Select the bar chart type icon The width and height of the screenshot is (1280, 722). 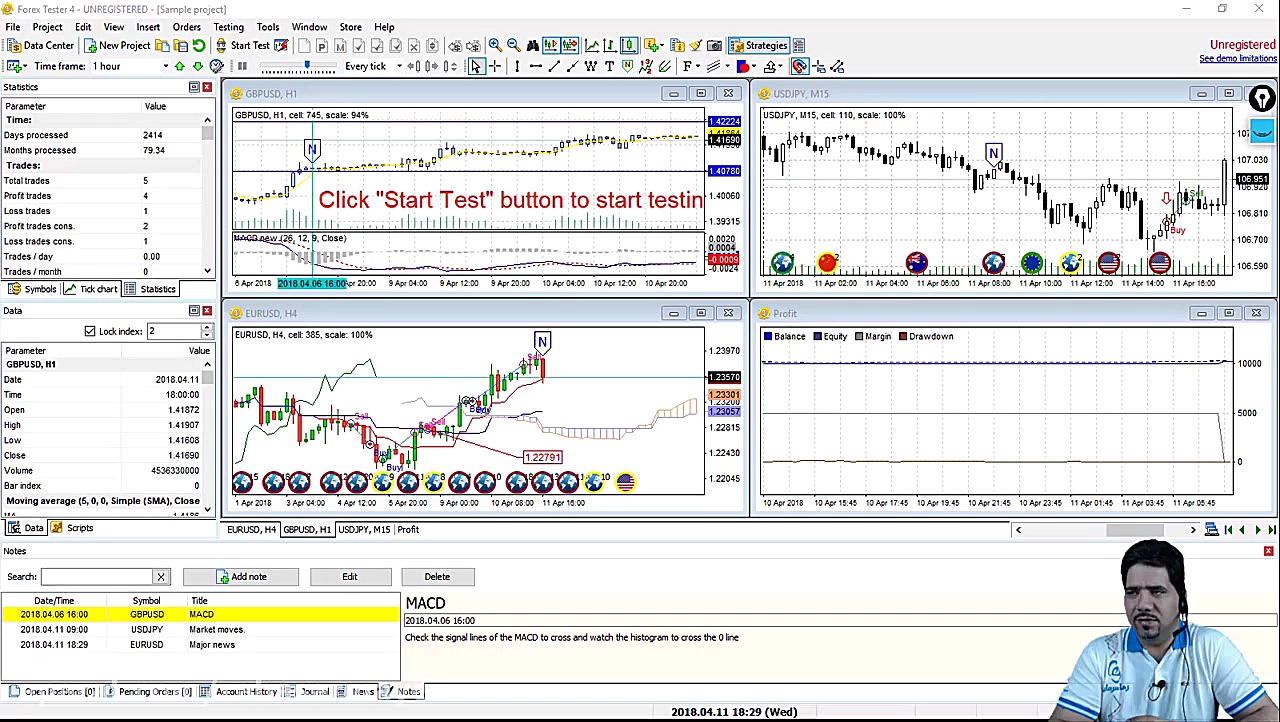pyautogui.click(x=610, y=45)
